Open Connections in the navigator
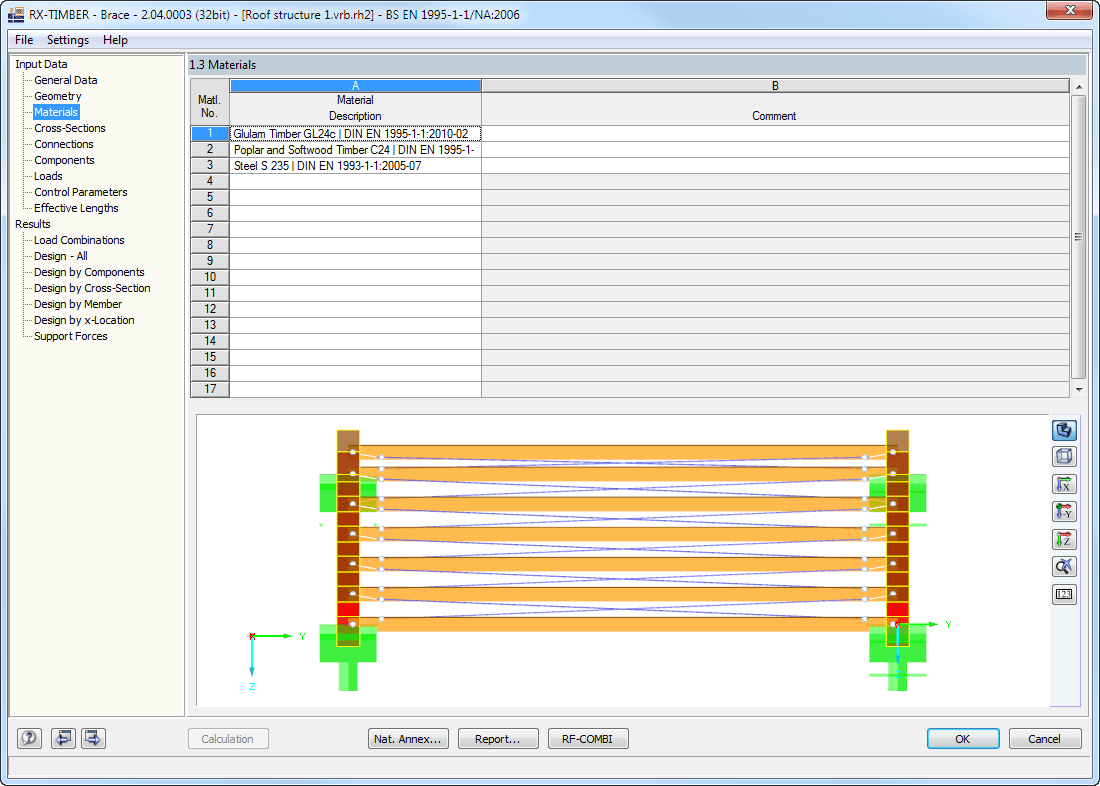Screen dimensions: 1100x786 64,144
